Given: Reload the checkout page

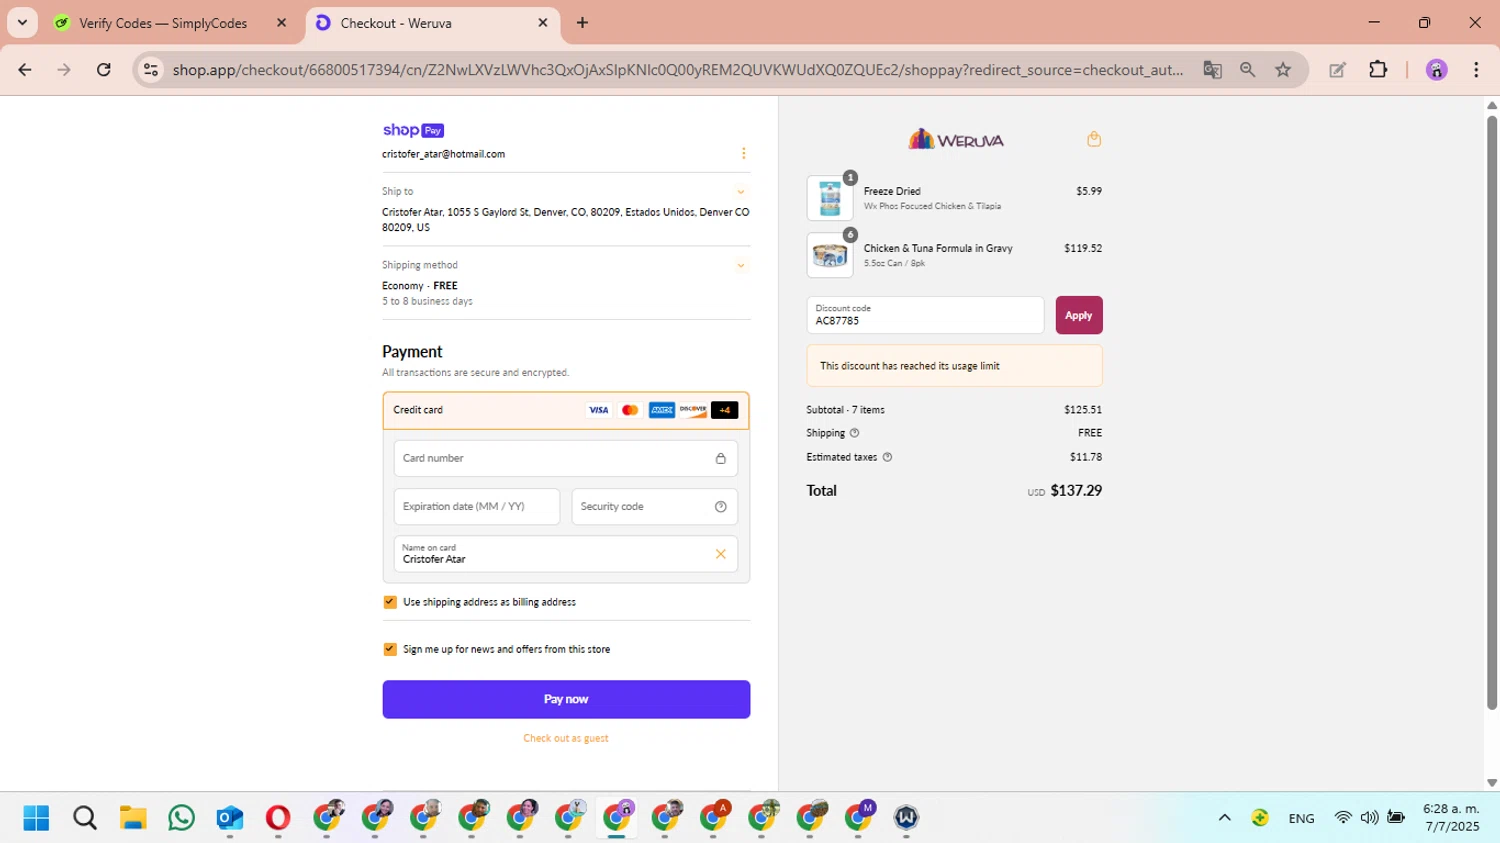Looking at the screenshot, I should tap(104, 69).
